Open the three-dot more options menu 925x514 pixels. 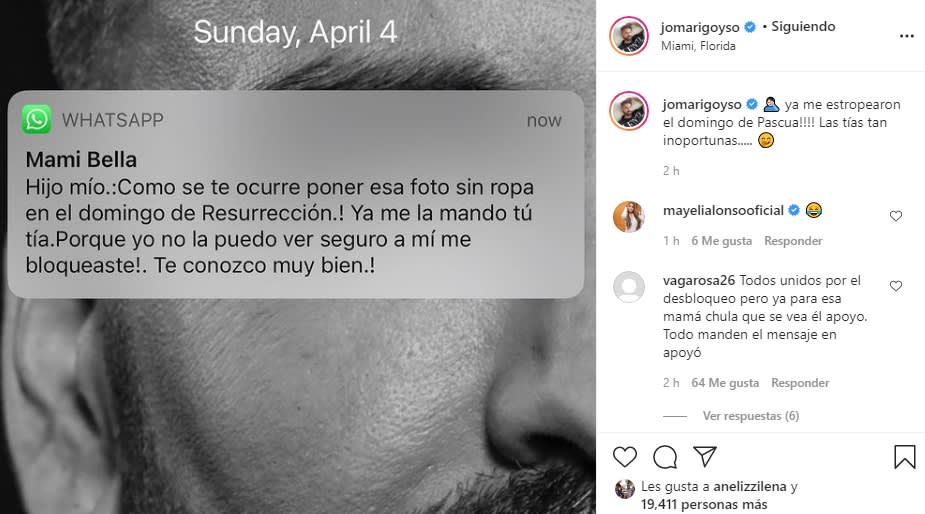click(906, 36)
